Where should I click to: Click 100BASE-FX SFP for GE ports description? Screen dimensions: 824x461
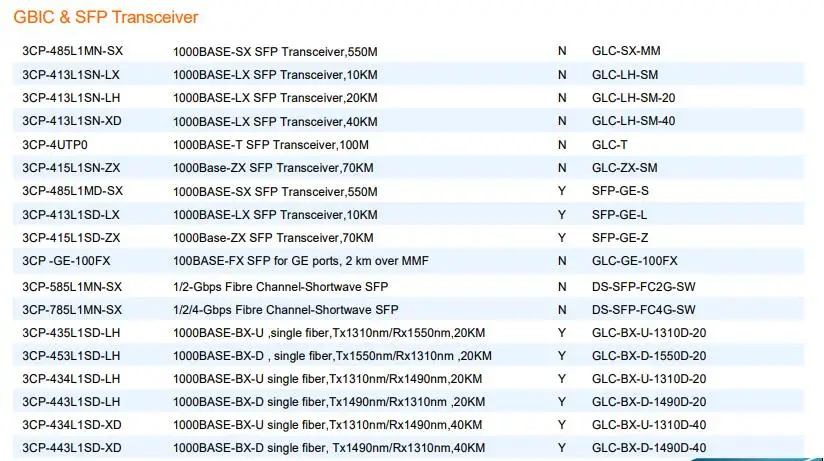(x=301, y=261)
